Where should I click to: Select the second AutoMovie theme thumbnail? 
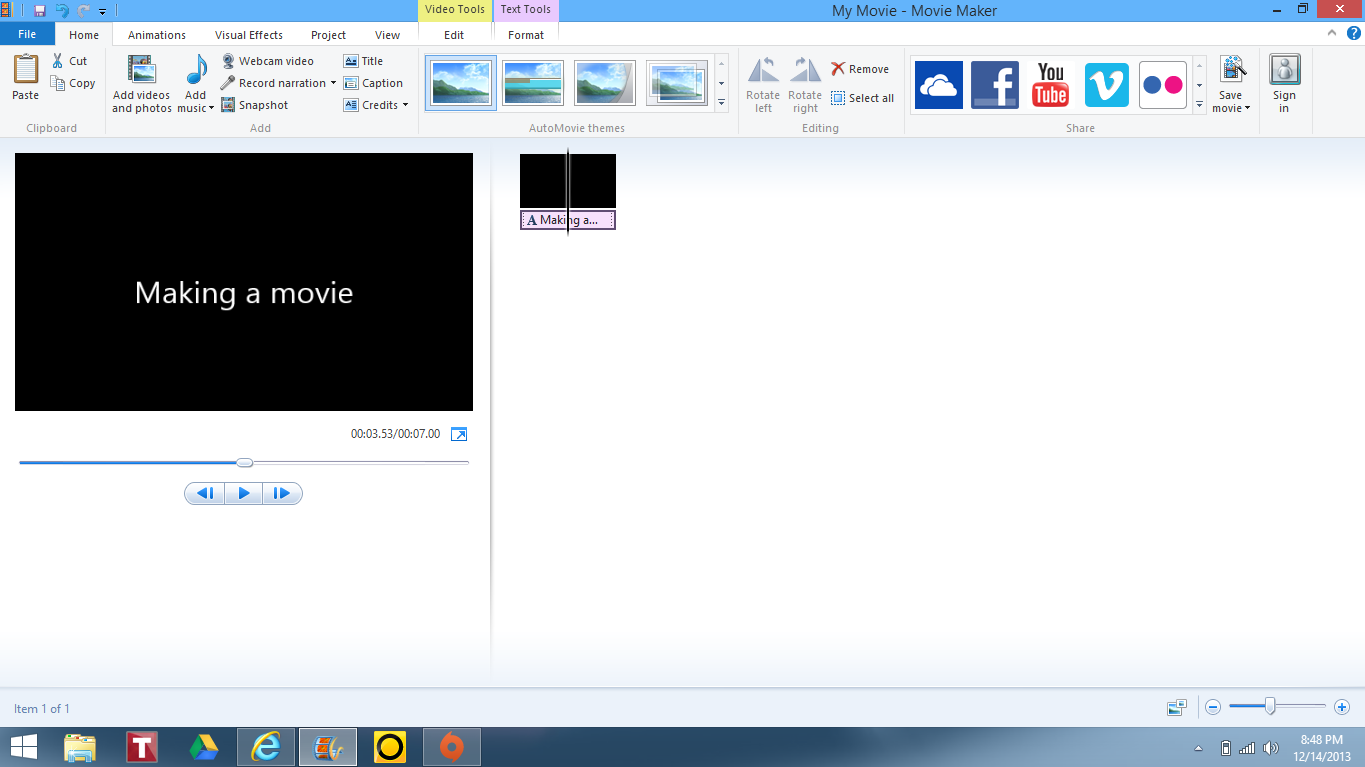(533, 83)
